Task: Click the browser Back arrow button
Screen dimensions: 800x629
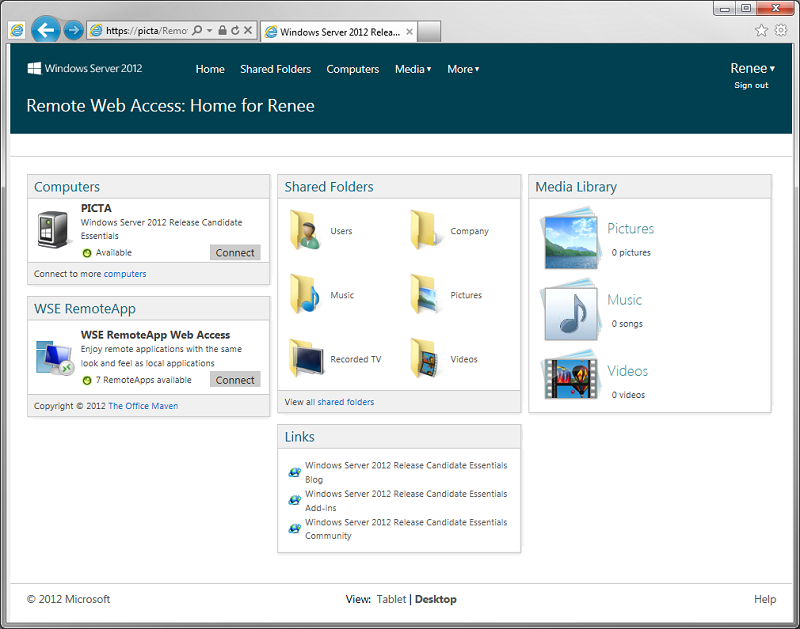Action: click(x=45, y=30)
